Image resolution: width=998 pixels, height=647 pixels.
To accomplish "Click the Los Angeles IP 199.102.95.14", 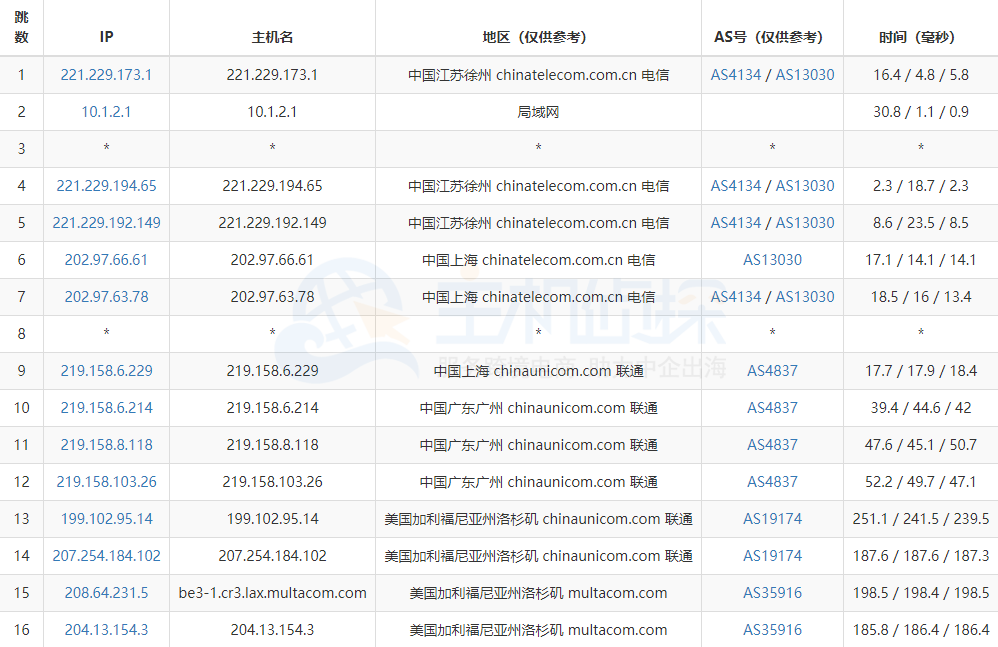I will point(105,518).
